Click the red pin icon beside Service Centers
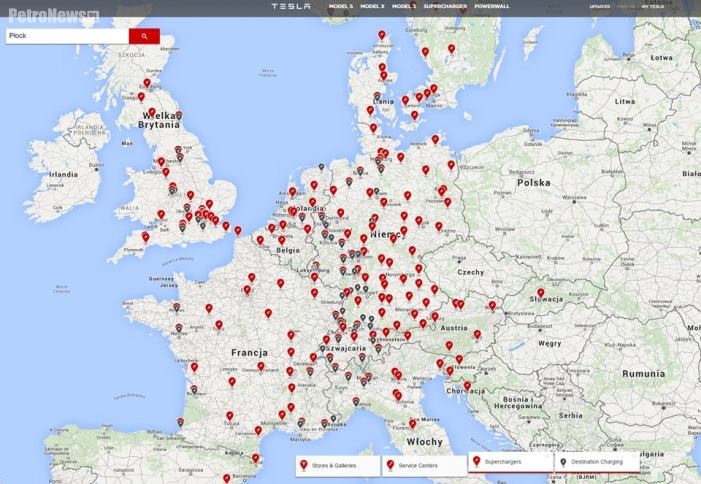Image resolution: width=701 pixels, height=484 pixels. (390, 465)
